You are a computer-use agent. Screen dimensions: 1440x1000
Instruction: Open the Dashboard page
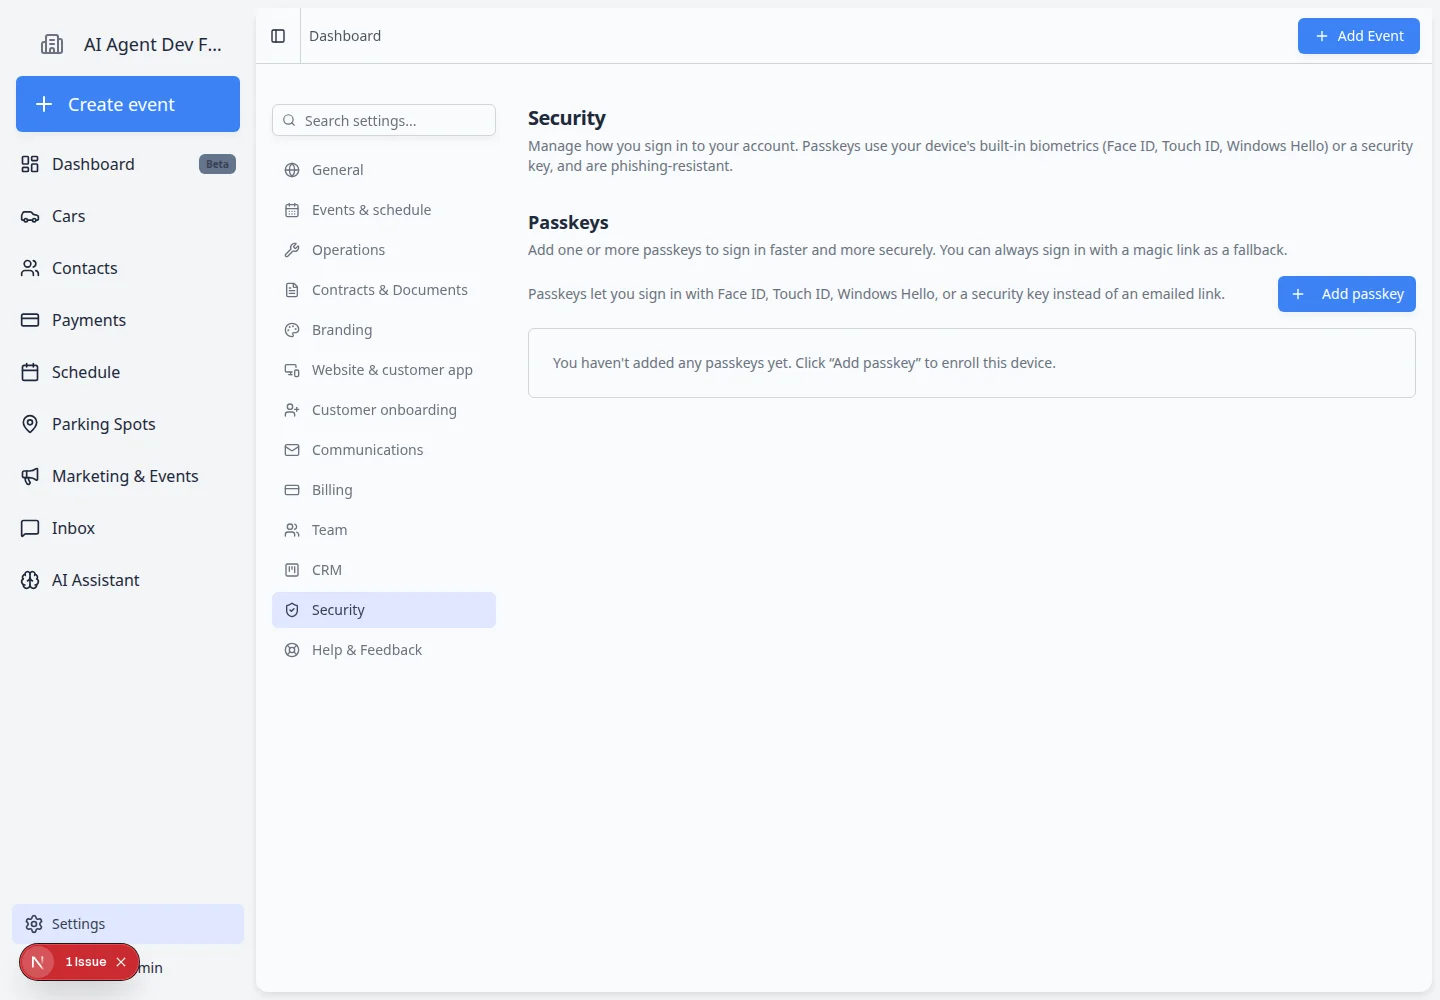[x=128, y=164]
